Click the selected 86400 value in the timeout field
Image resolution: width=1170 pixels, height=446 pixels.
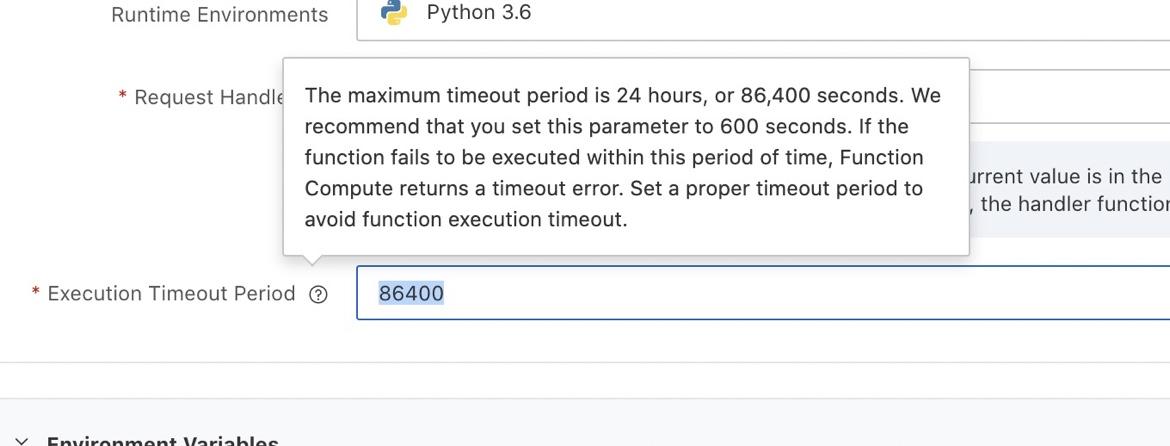click(410, 293)
